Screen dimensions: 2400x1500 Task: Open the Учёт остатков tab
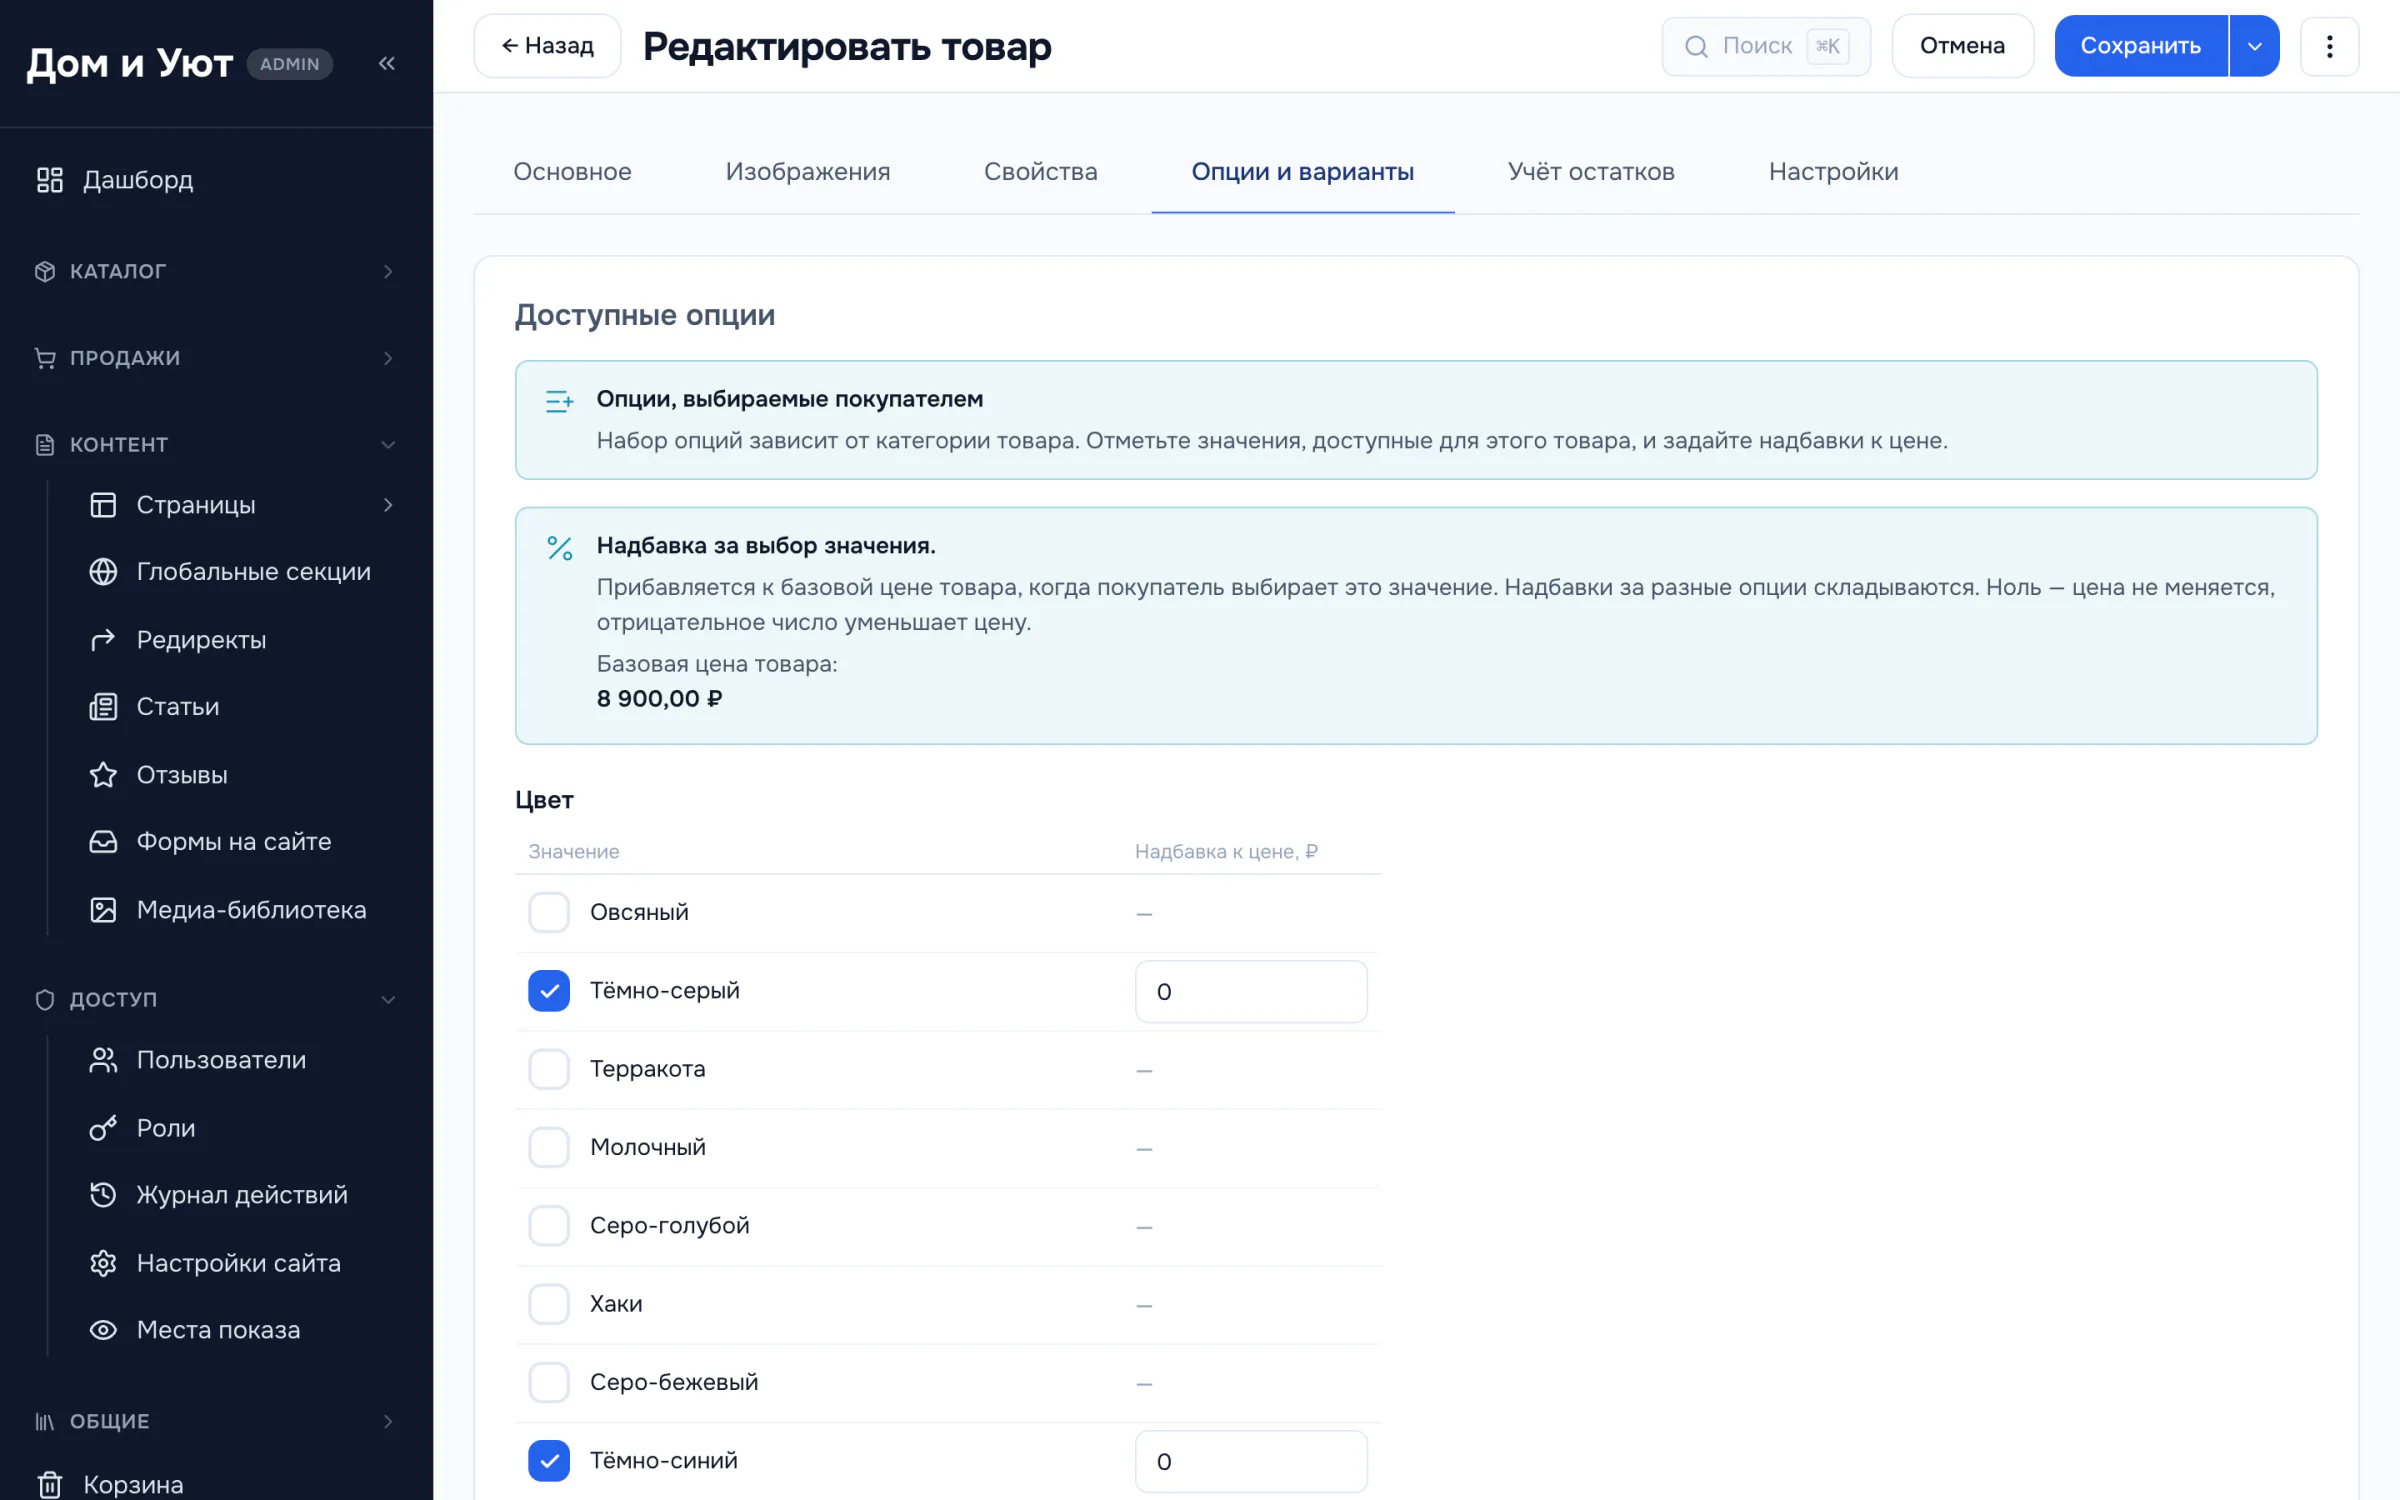(x=1591, y=171)
